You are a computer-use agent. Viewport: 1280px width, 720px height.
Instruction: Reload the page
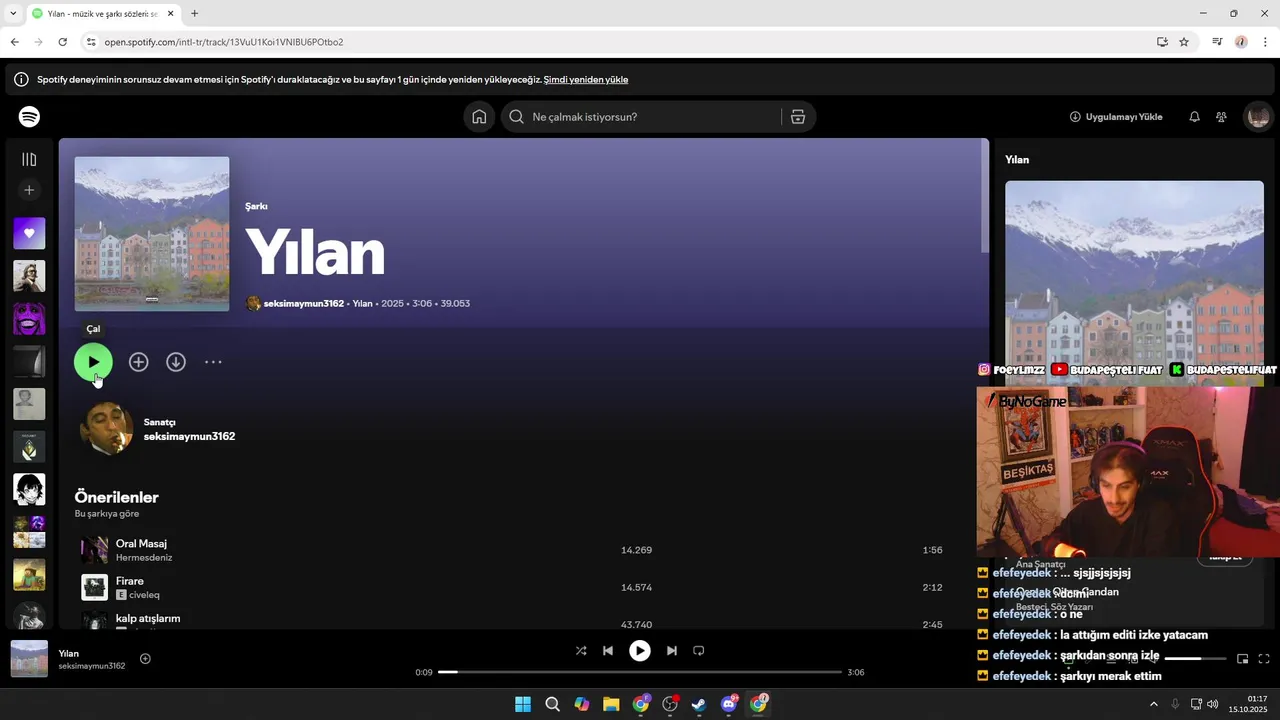coord(62,42)
